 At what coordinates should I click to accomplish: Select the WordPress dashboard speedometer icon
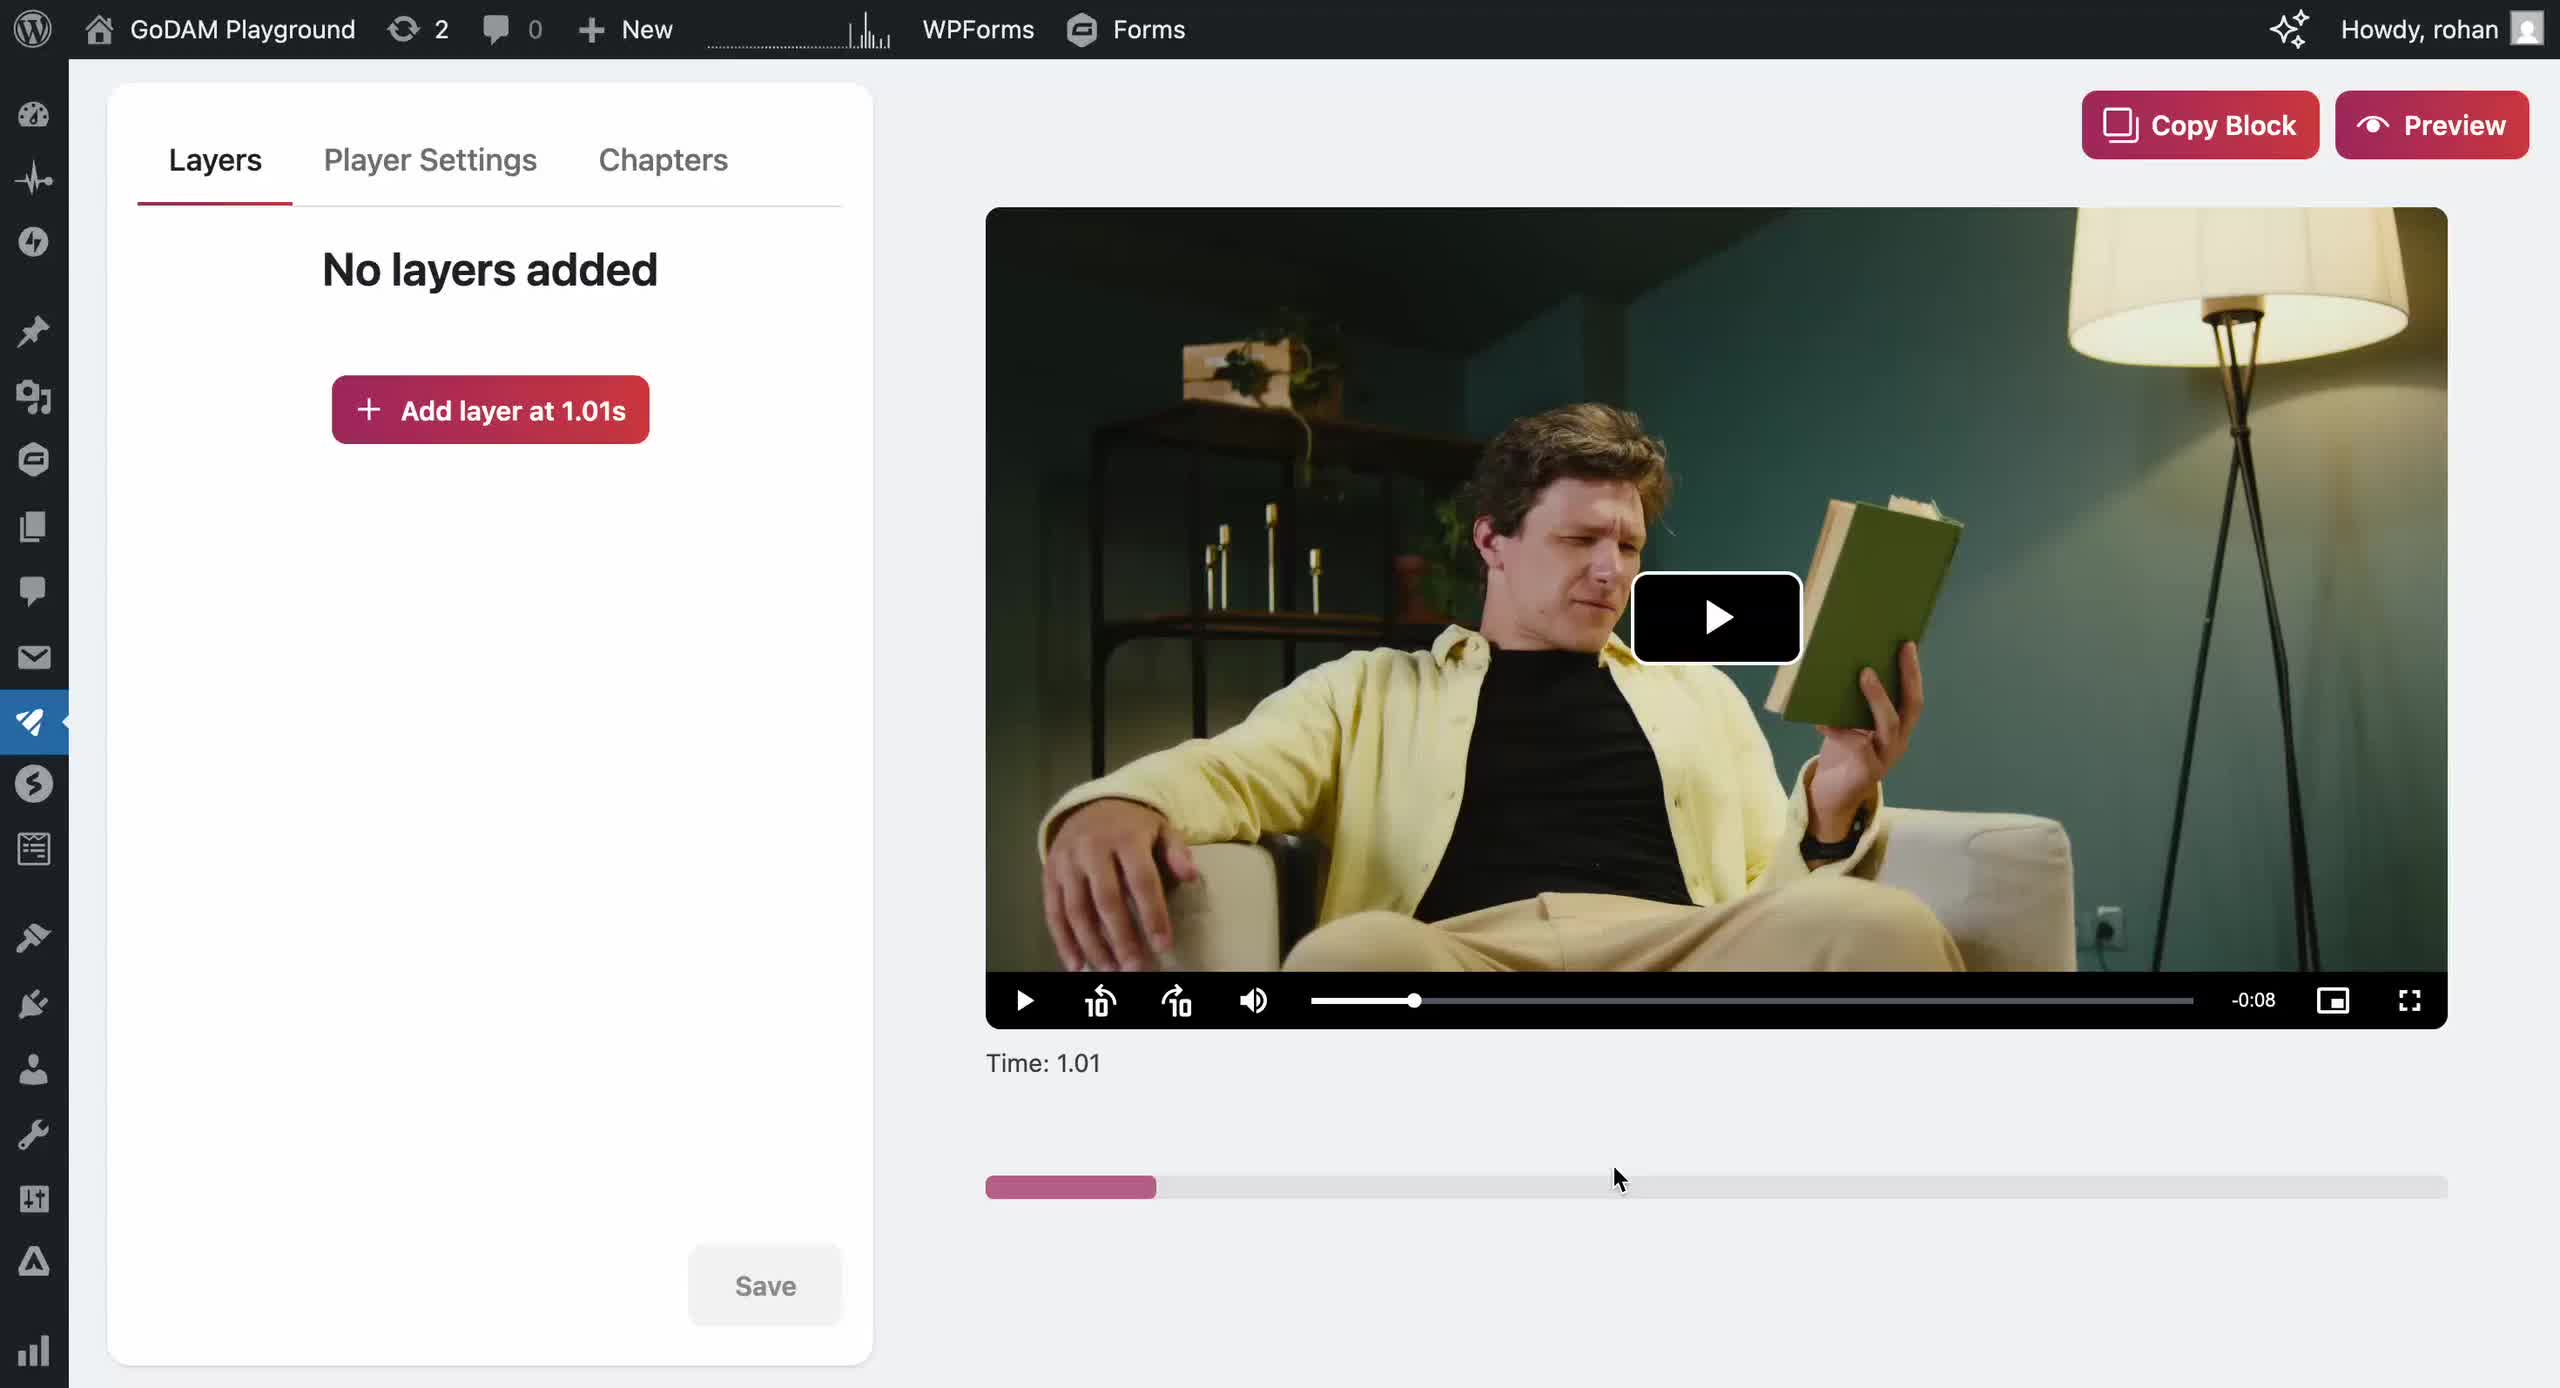click(x=34, y=114)
